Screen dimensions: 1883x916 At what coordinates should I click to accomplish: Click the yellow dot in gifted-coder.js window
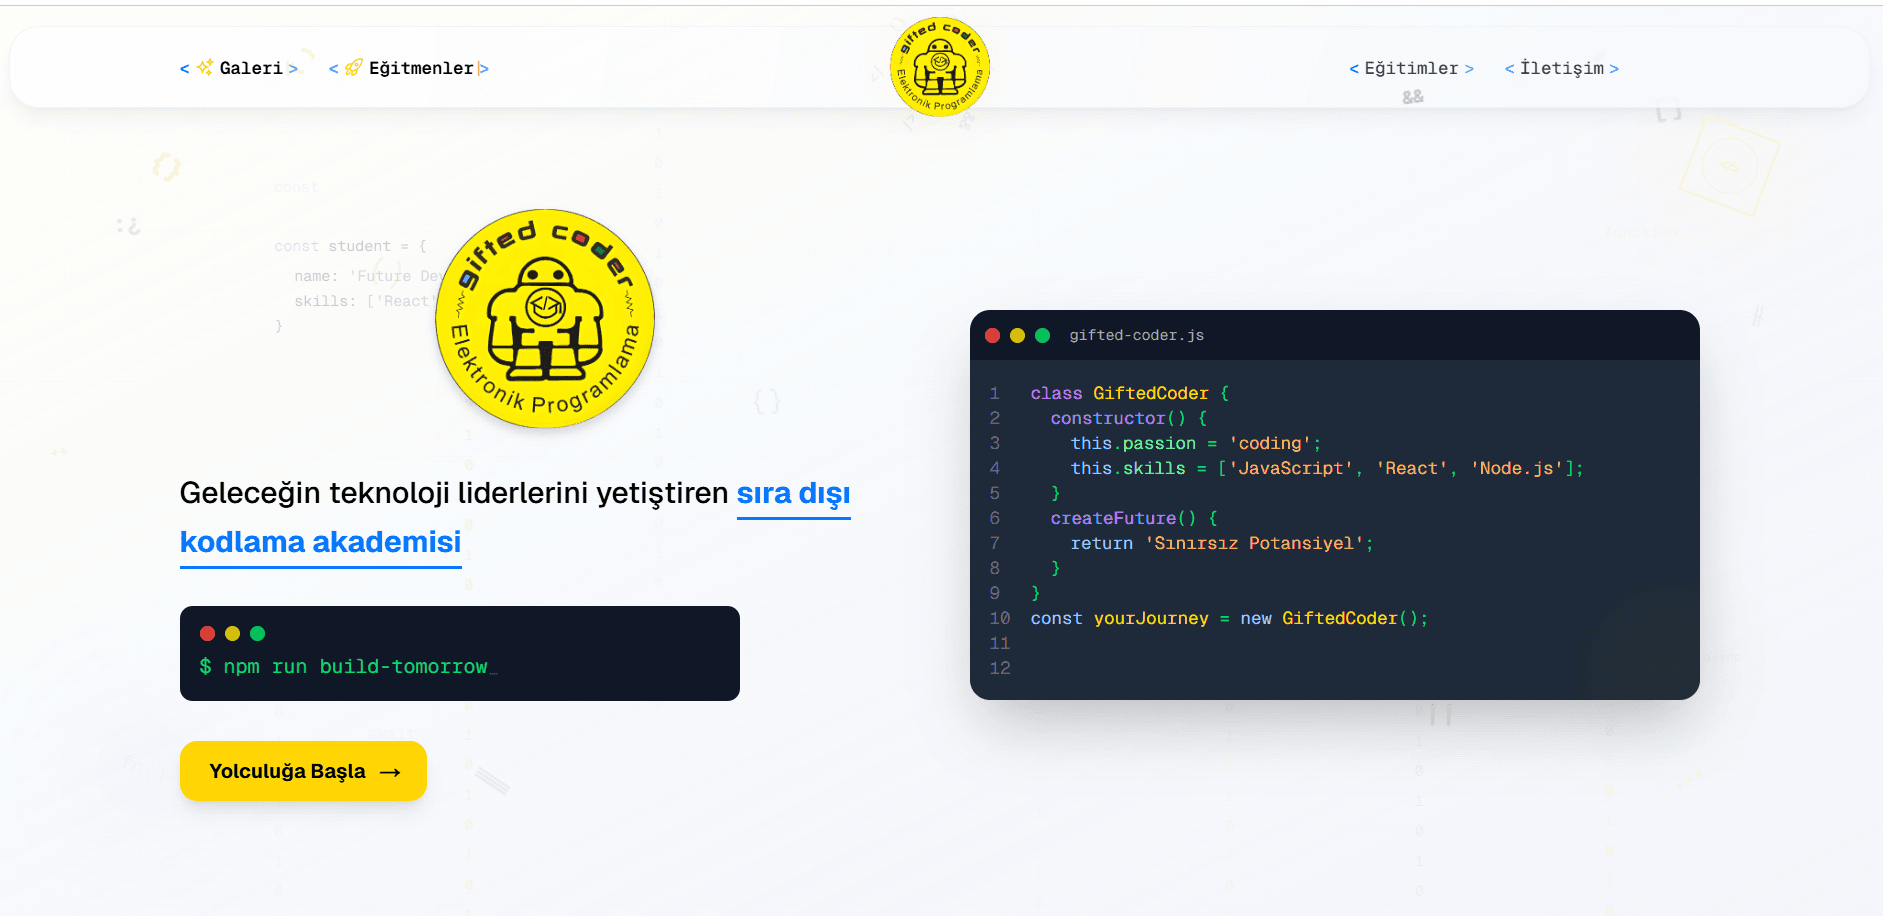pyautogui.click(x=1017, y=336)
